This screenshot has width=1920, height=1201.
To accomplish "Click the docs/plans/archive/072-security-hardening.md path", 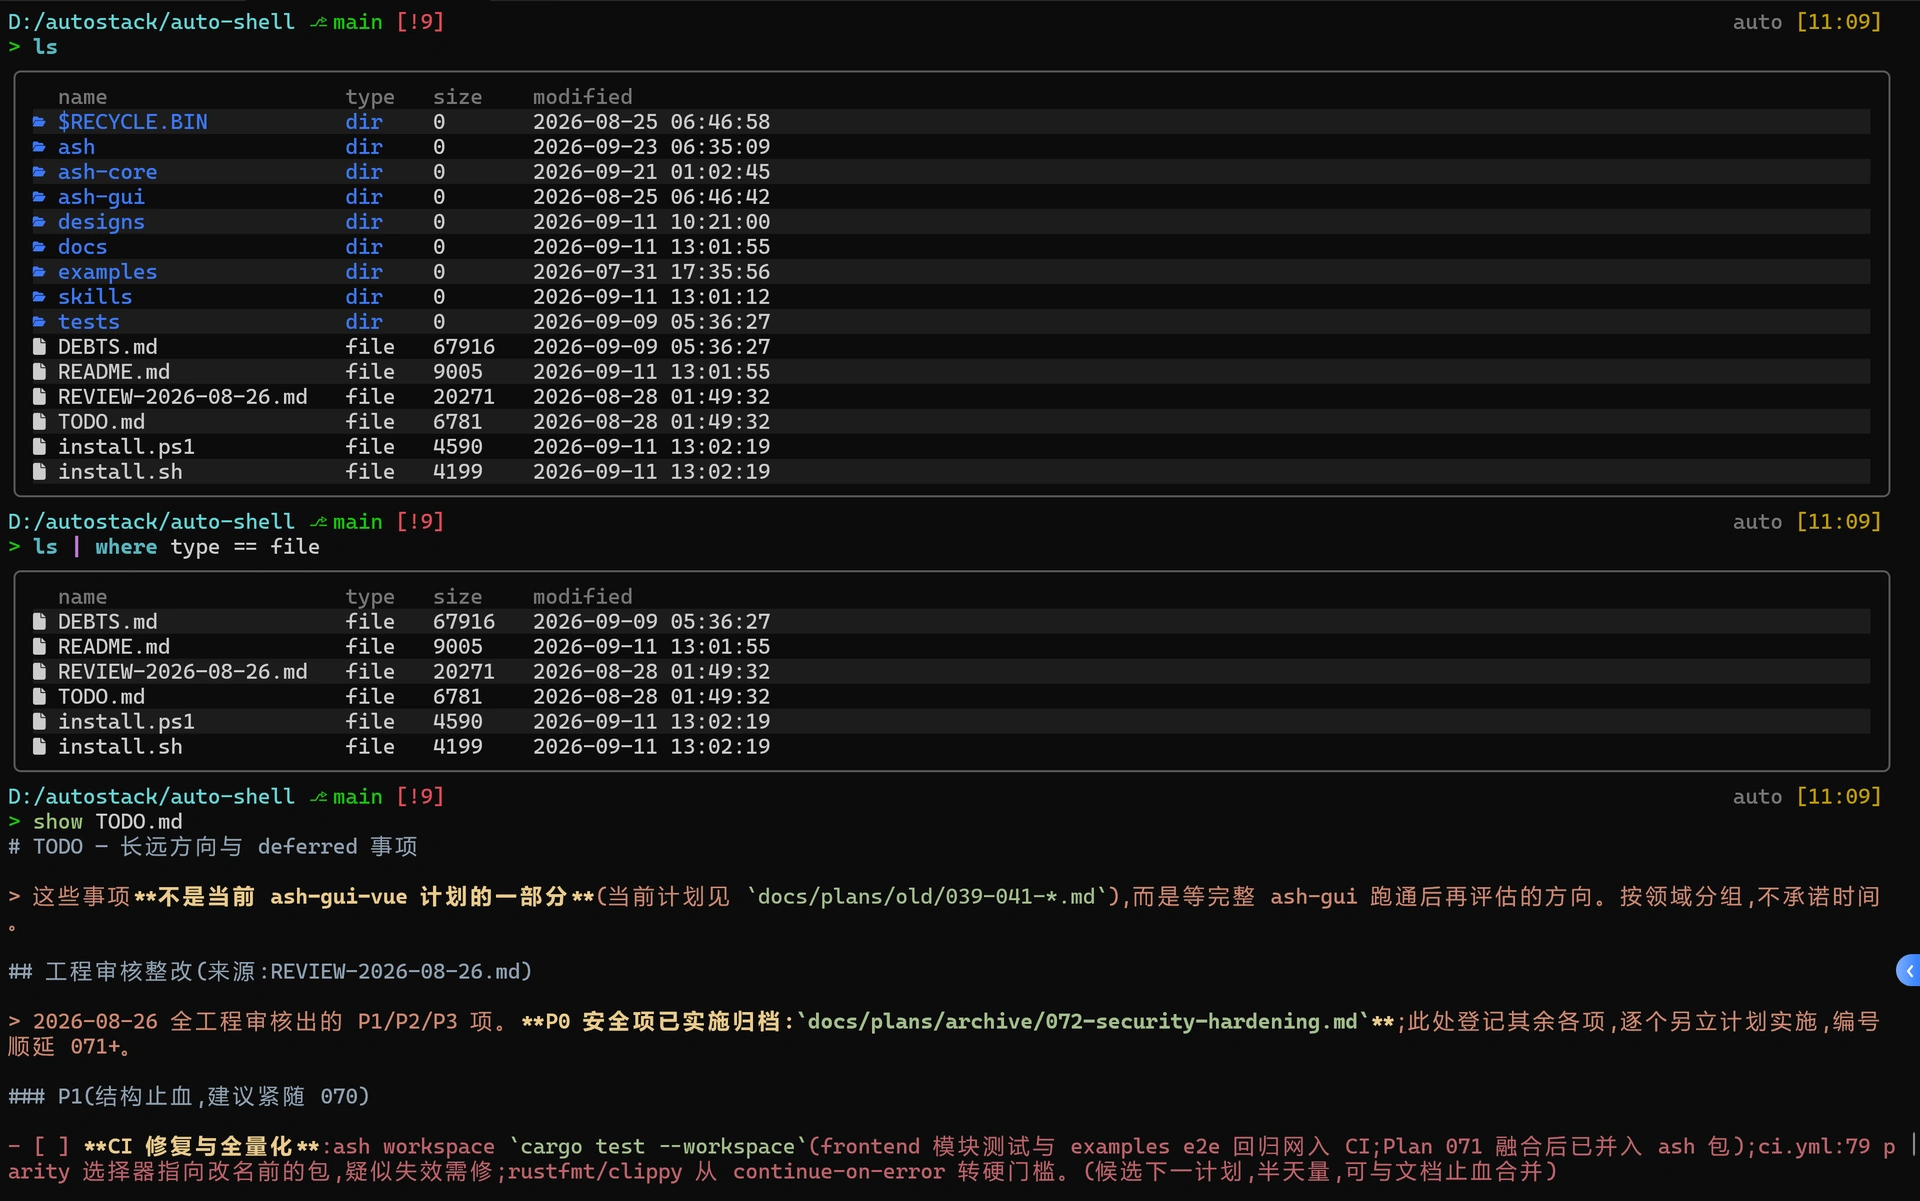I will pos(1081,1022).
